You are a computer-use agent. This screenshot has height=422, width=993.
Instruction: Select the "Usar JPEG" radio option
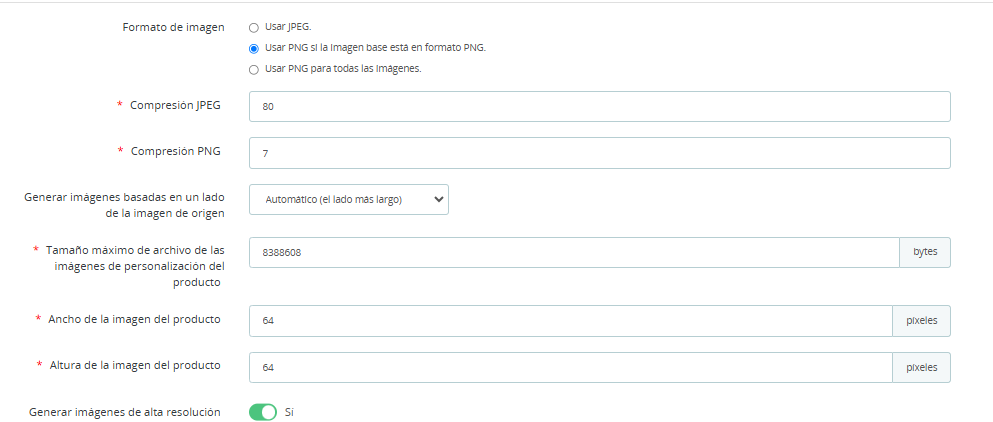point(254,27)
